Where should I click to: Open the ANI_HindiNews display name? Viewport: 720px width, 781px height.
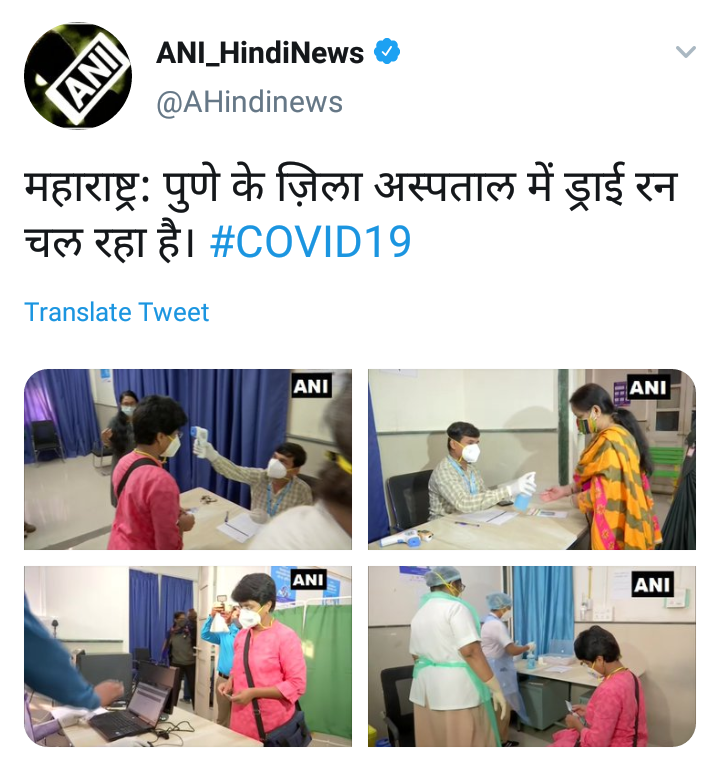260,52
